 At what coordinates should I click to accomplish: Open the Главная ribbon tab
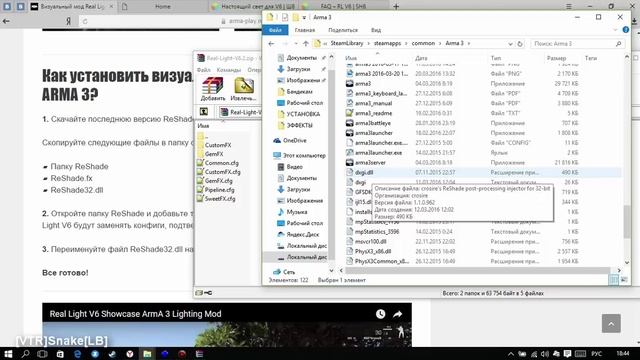click(x=304, y=30)
